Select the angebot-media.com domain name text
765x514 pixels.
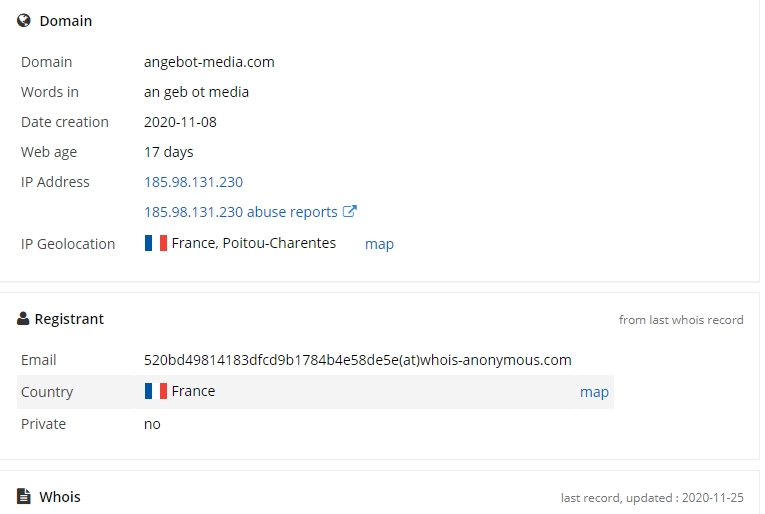click(209, 62)
